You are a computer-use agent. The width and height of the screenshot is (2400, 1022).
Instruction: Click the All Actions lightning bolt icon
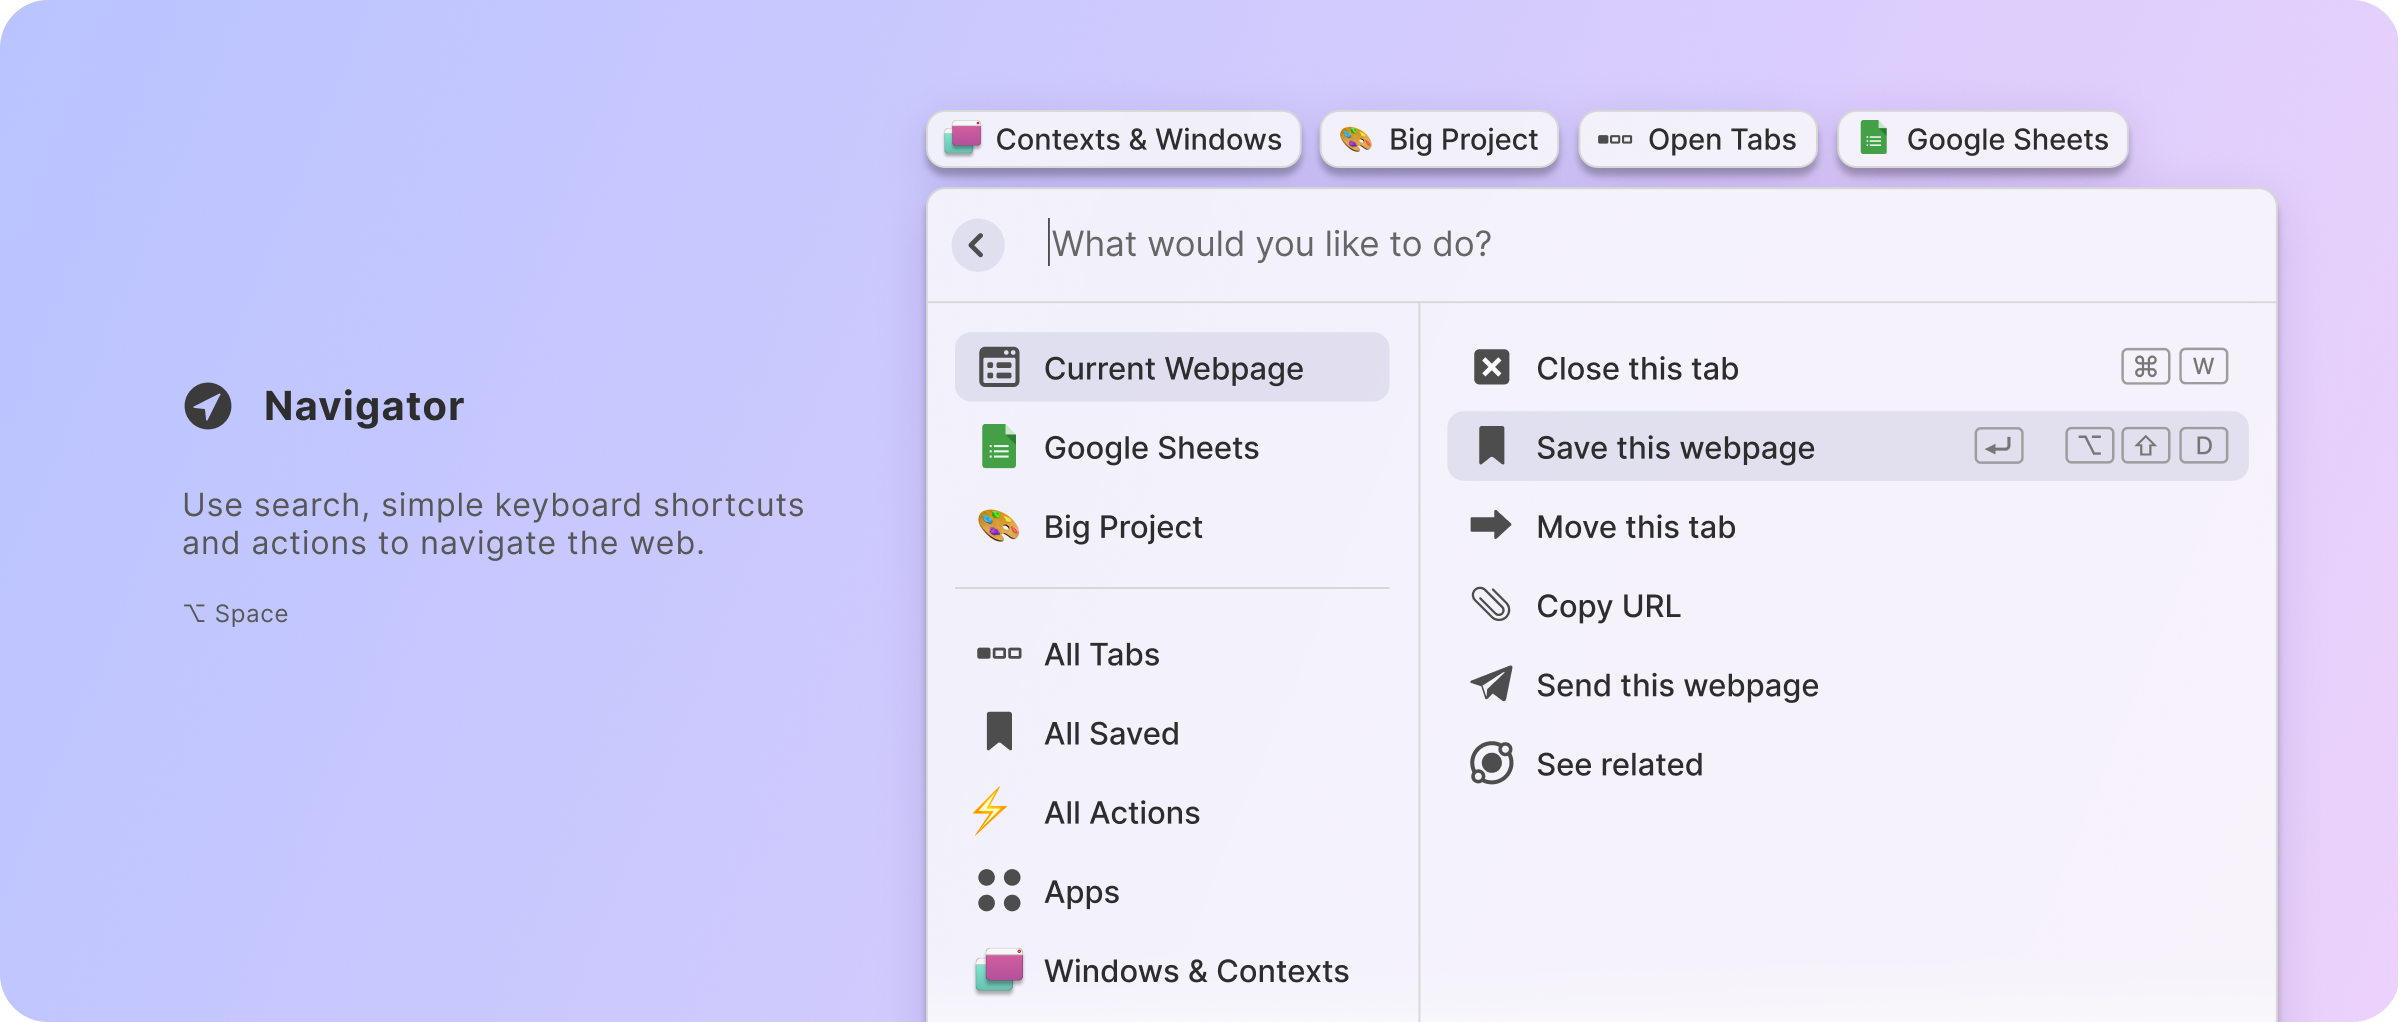[x=991, y=811]
